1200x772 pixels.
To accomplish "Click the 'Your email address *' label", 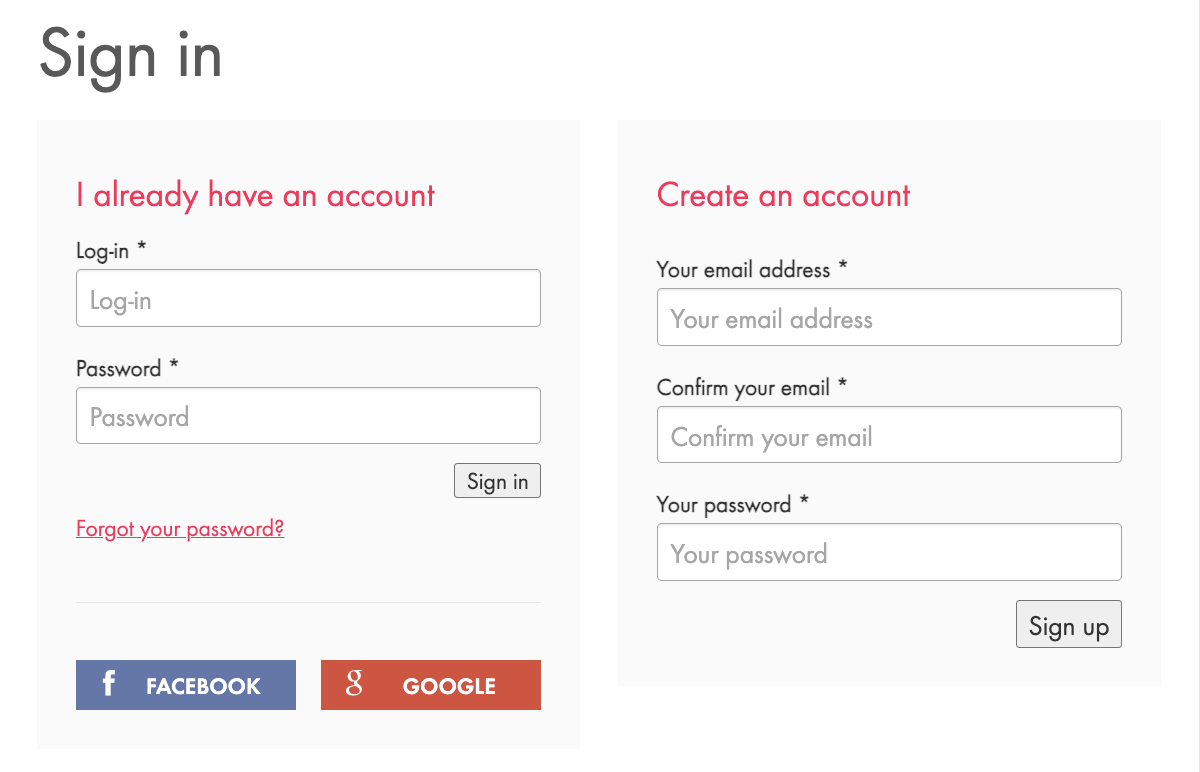I will (752, 269).
